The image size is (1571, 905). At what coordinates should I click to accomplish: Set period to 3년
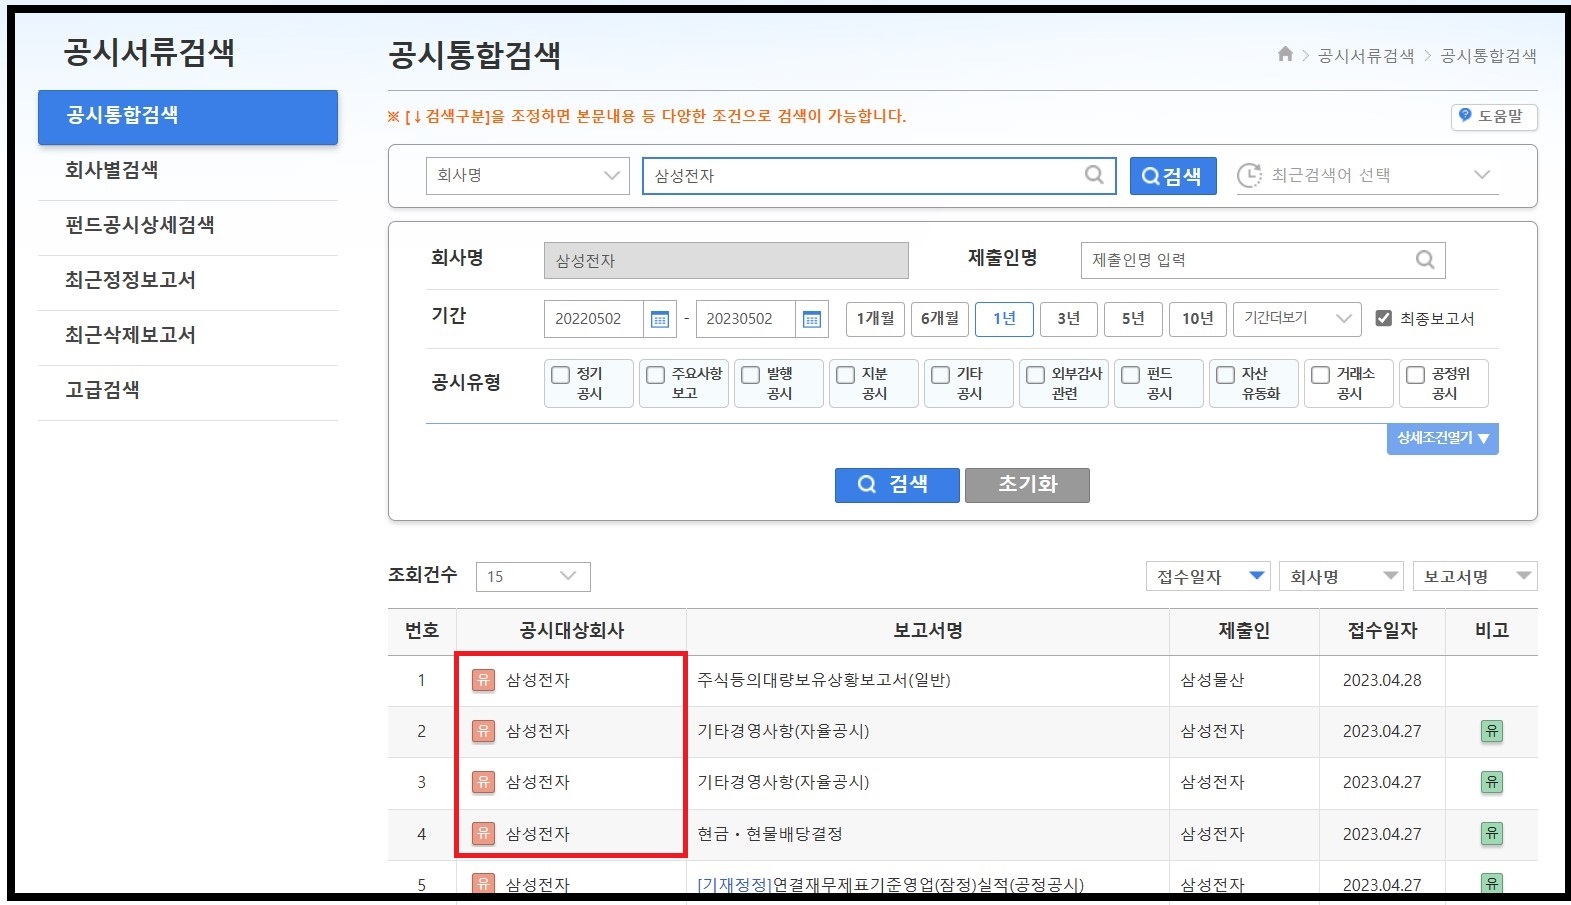pos(1069,319)
